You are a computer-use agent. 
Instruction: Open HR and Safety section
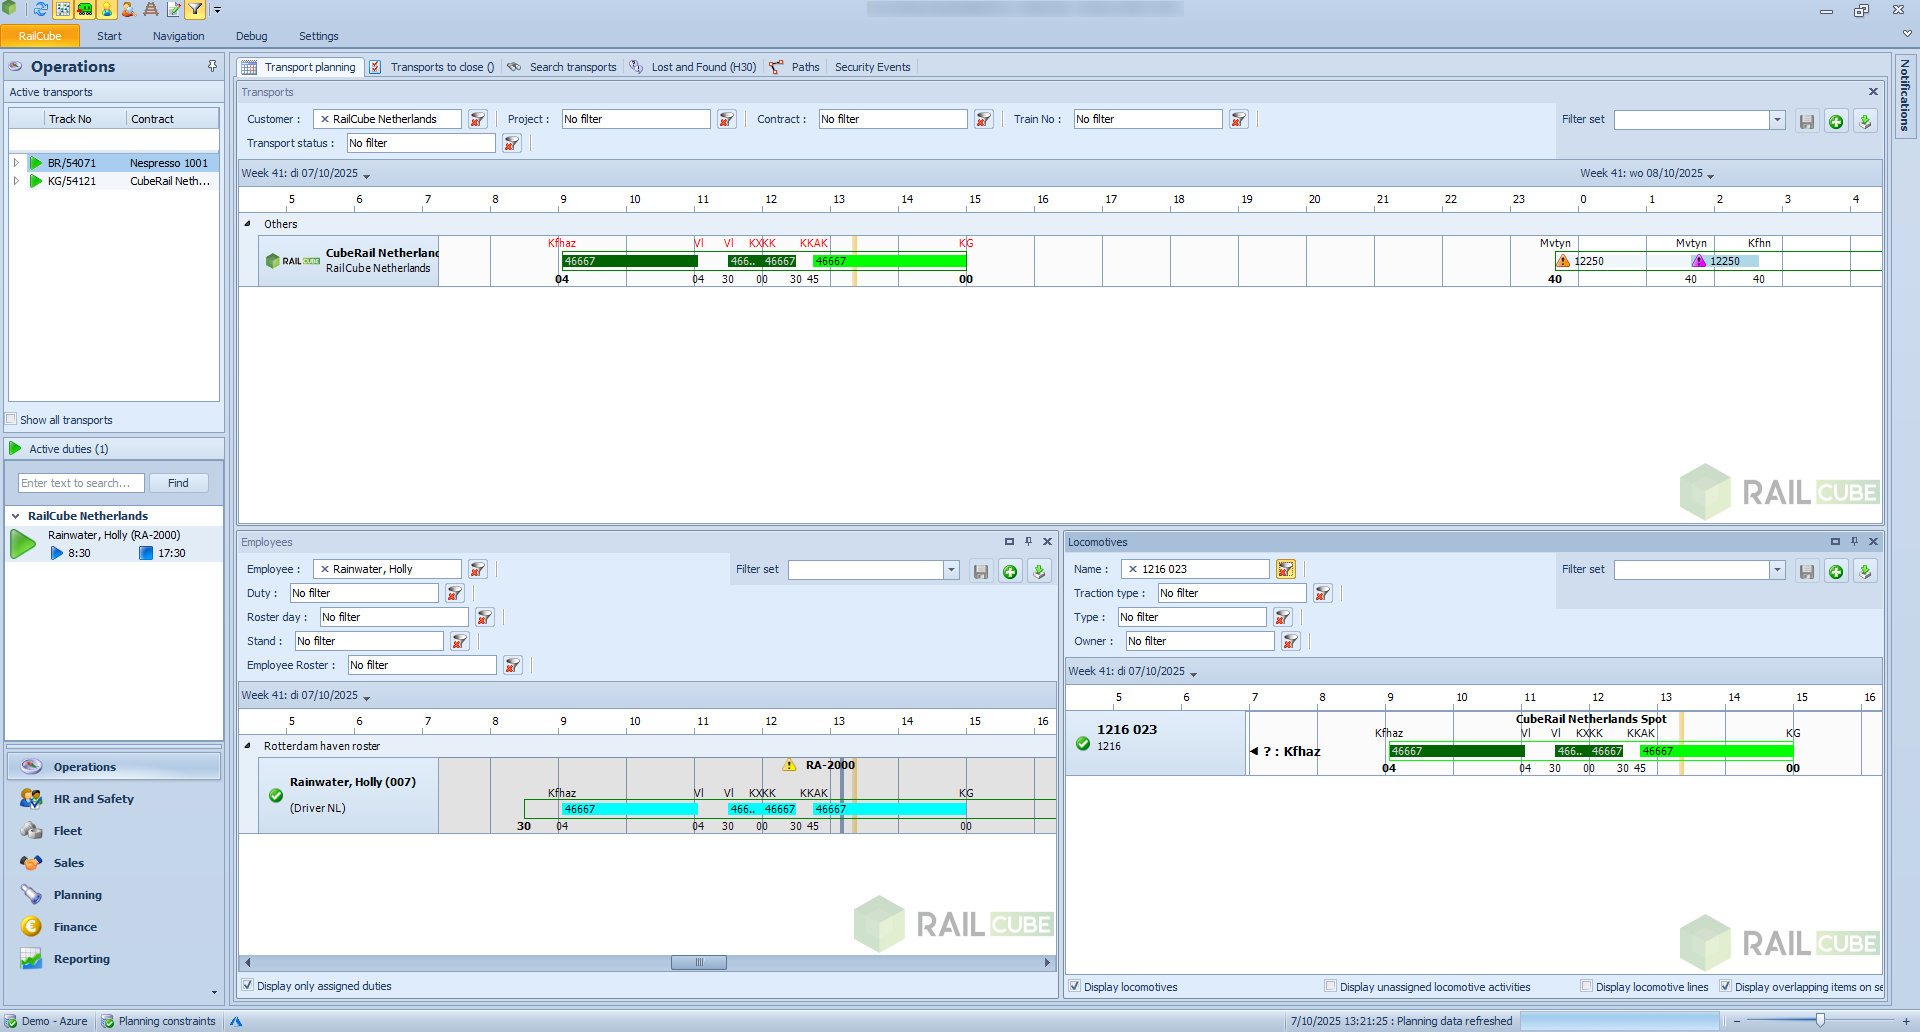93,799
